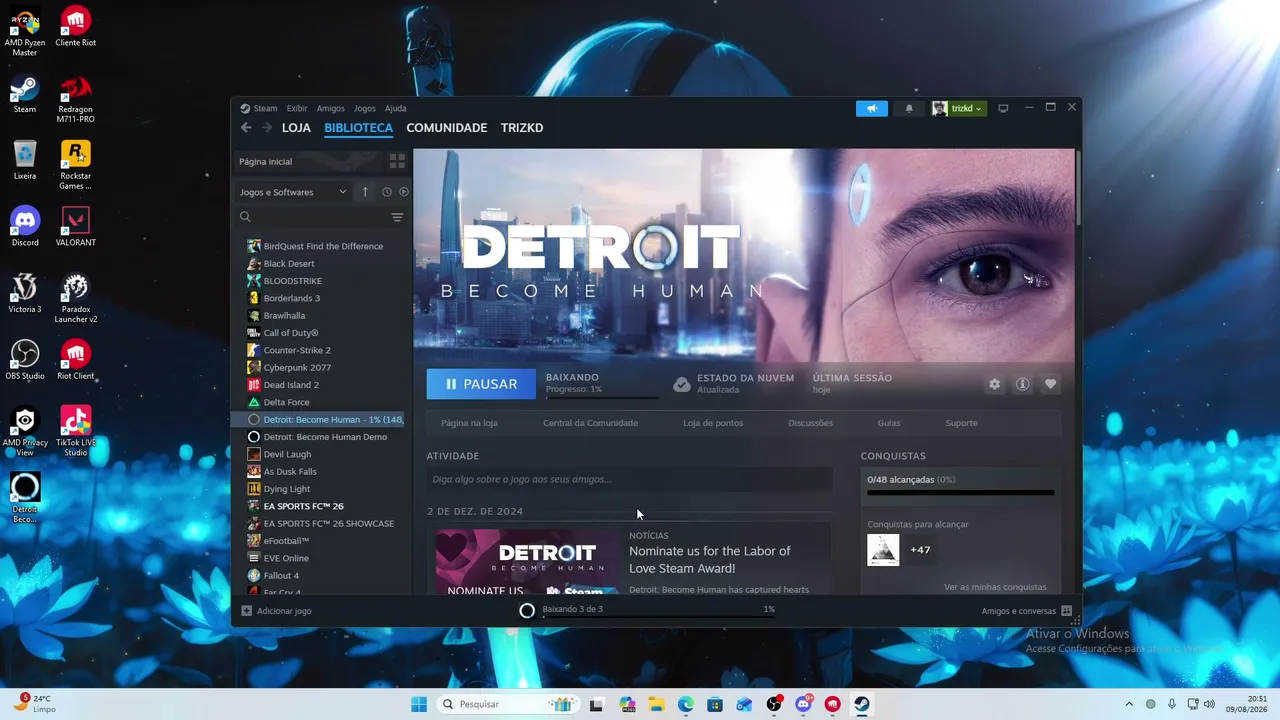Select AMD Privacy View desktop icon
This screenshot has width=1280, height=720.
coord(25,432)
